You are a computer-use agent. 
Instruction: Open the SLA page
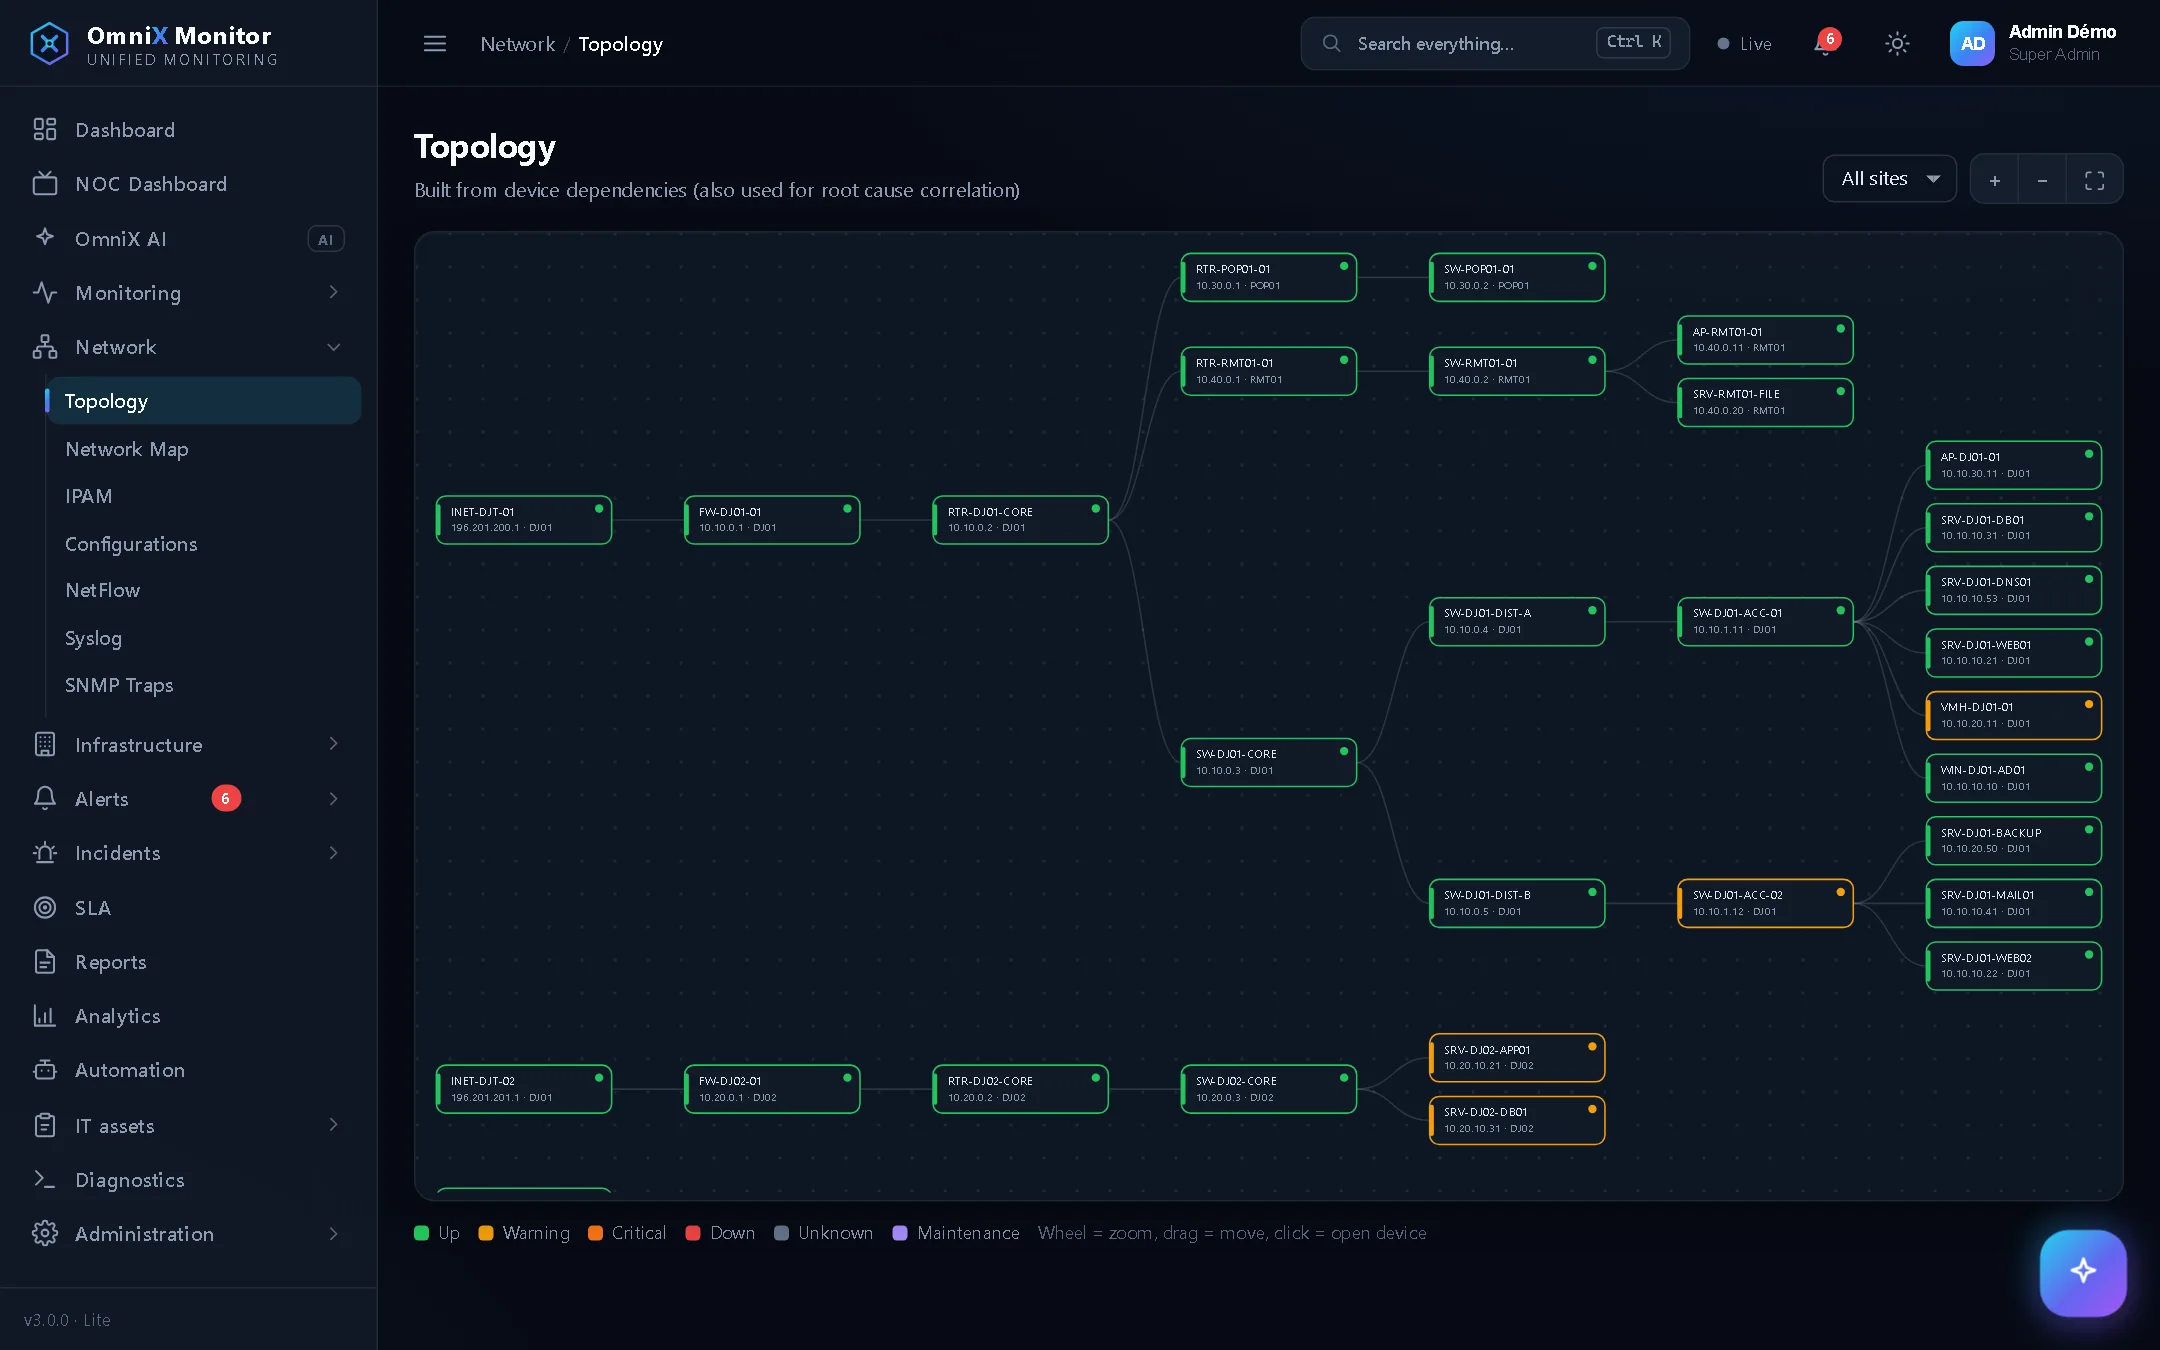188,908
